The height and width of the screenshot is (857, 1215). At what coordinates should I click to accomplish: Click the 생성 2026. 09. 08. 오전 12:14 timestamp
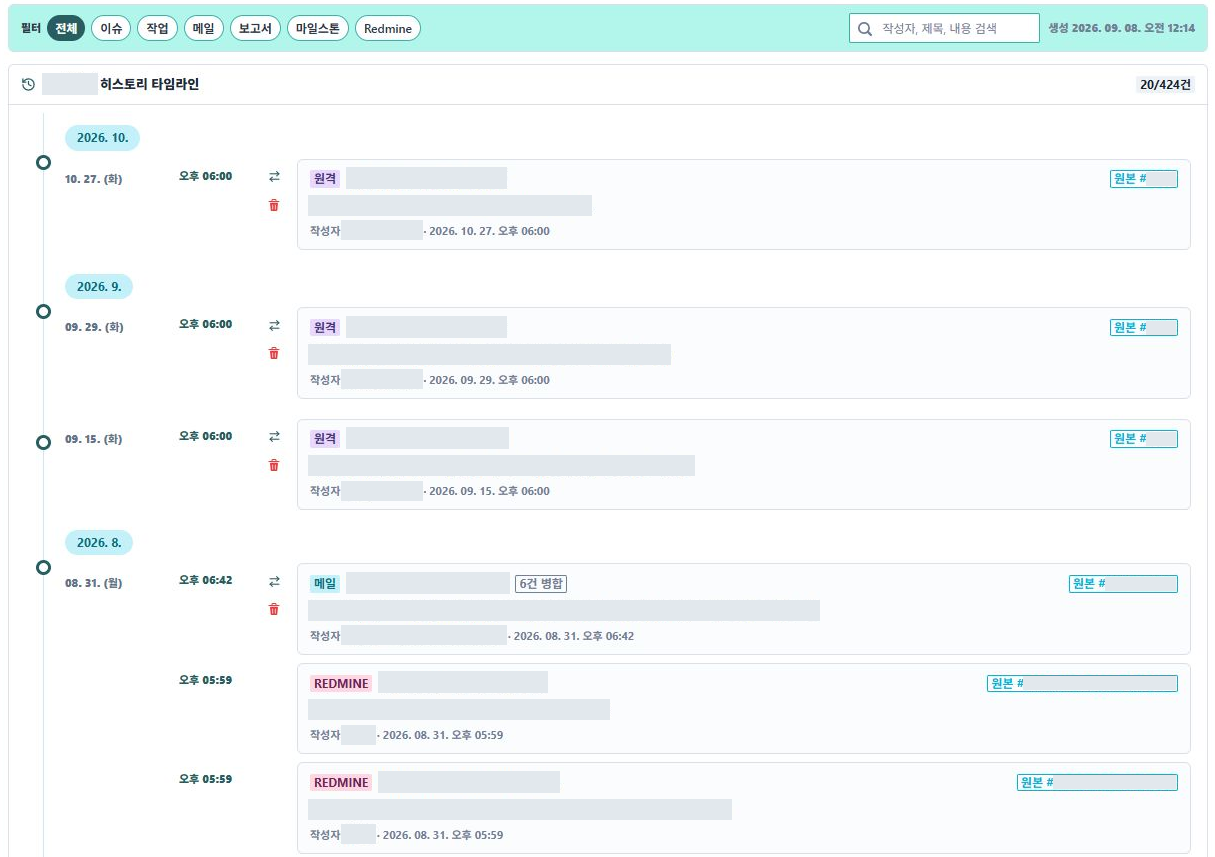tap(1121, 29)
